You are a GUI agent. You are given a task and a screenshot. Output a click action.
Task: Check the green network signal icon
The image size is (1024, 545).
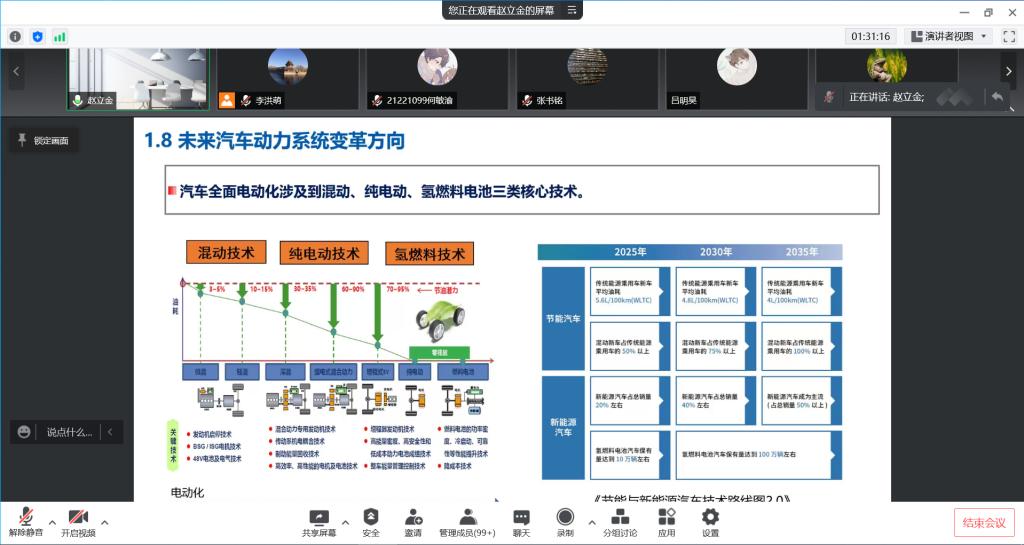tap(59, 37)
